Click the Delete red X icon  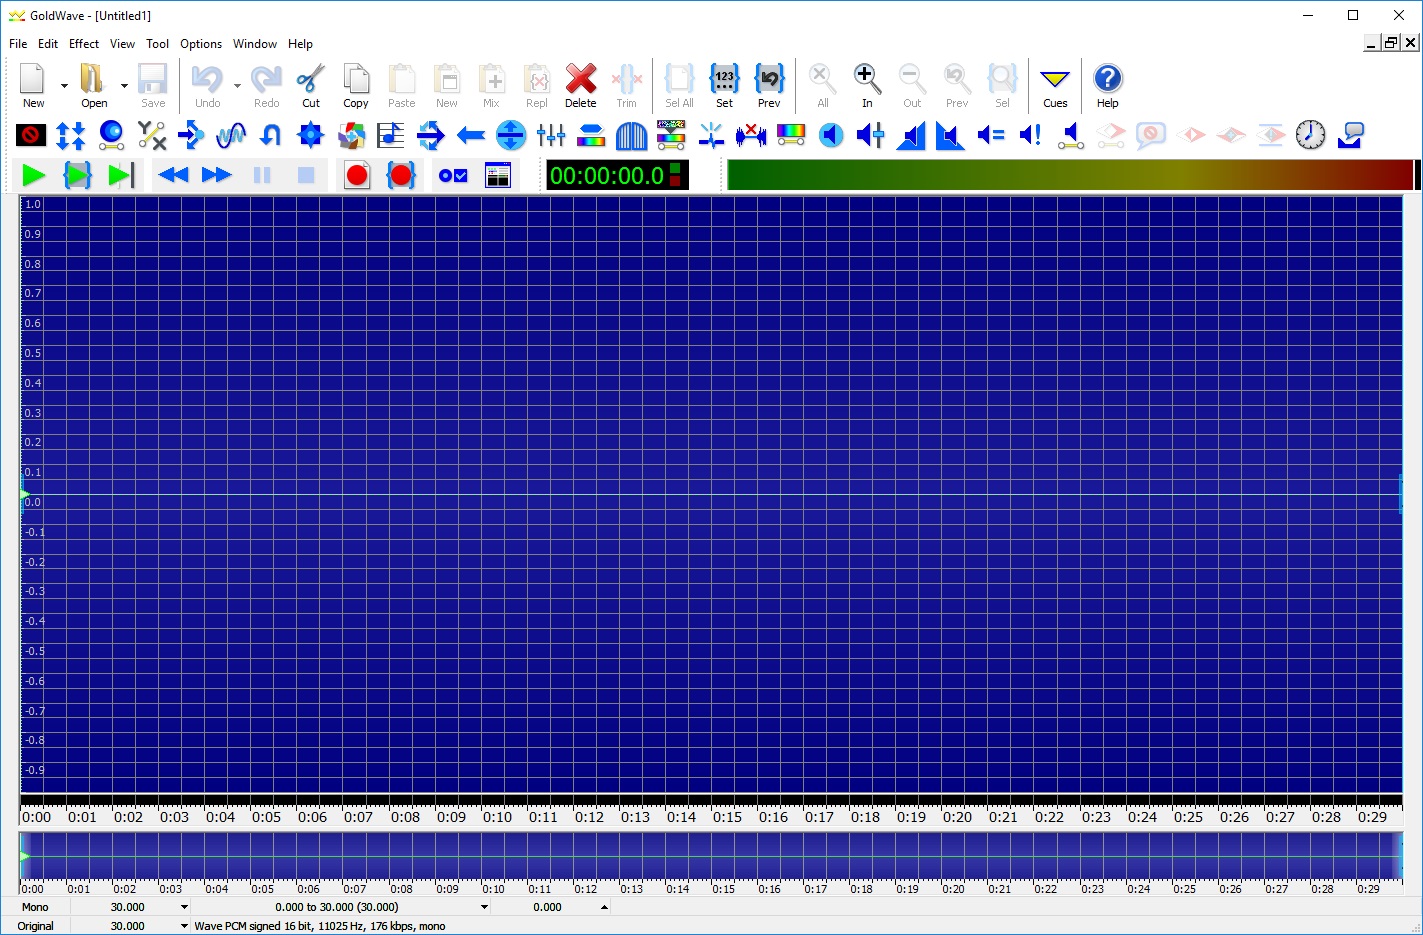[580, 86]
